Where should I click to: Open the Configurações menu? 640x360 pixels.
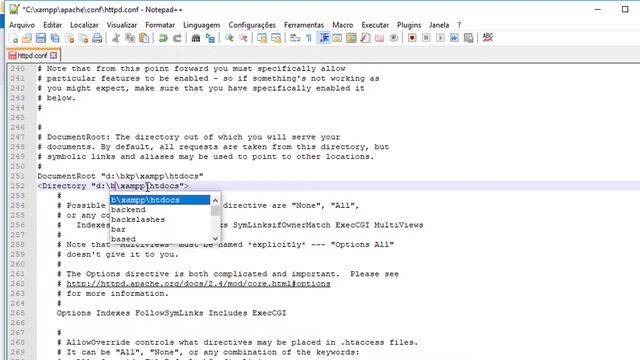click(252, 25)
